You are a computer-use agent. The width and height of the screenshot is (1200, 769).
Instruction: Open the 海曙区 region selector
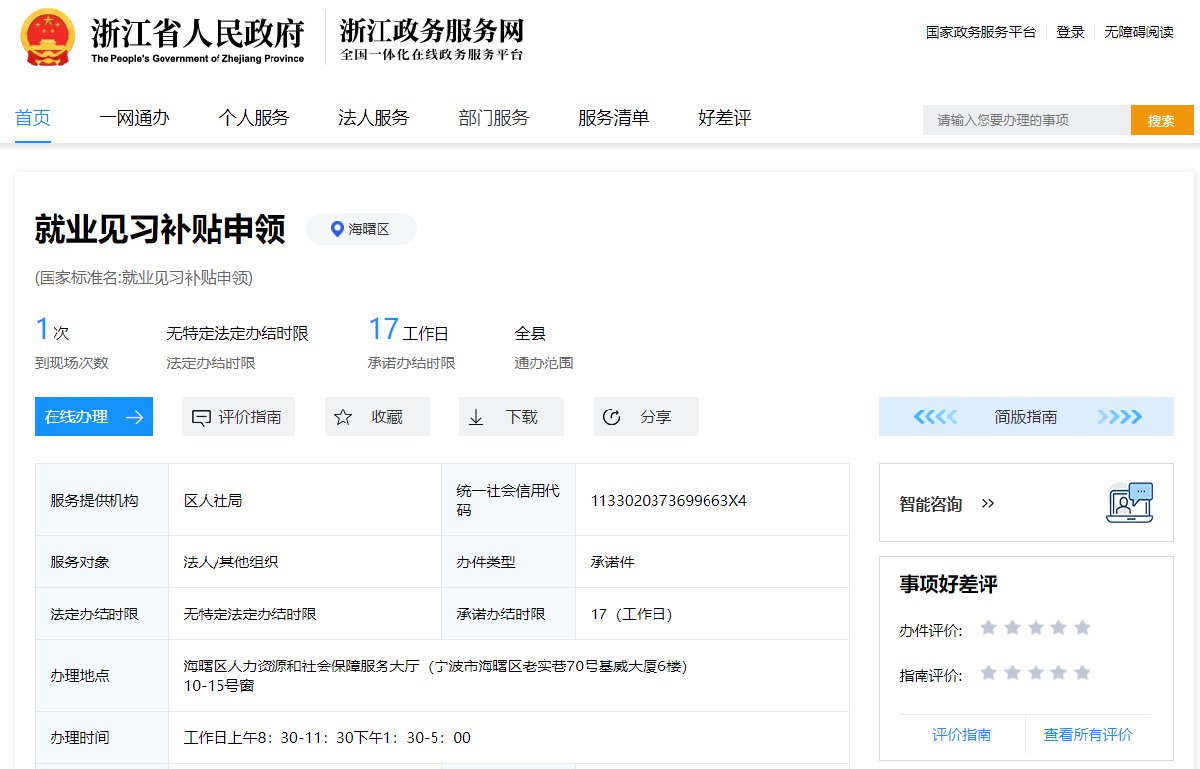[x=361, y=229]
